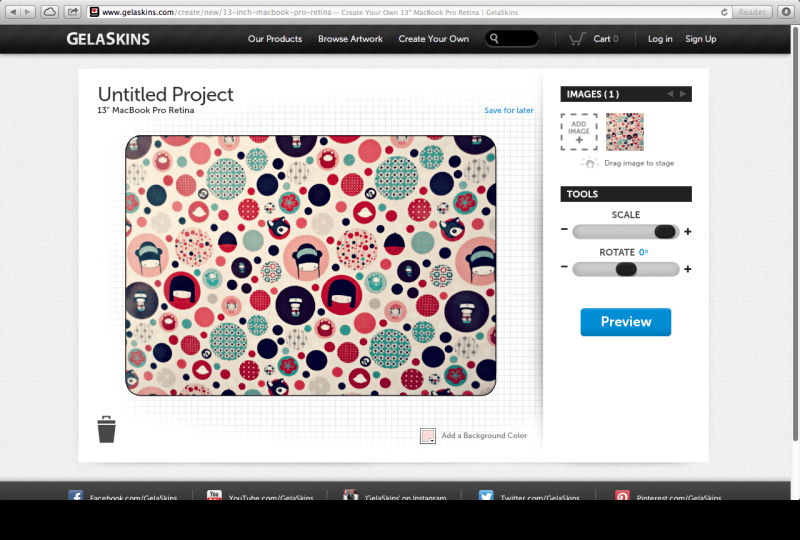This screenshot has width=800, height=540.
Task: Open the Instagram footer icon
Action: [351, 495]
